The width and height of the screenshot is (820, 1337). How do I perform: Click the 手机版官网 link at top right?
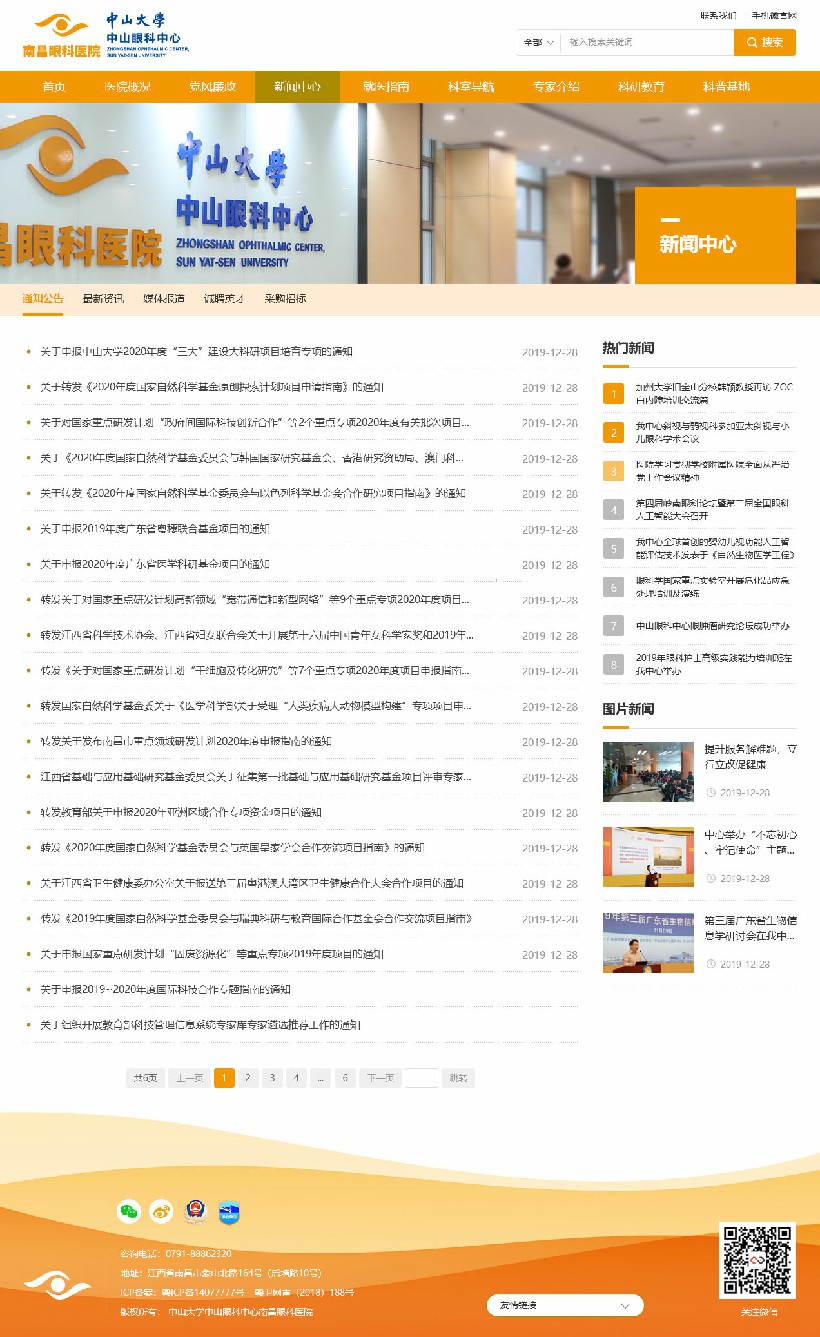tap(774, 16)
